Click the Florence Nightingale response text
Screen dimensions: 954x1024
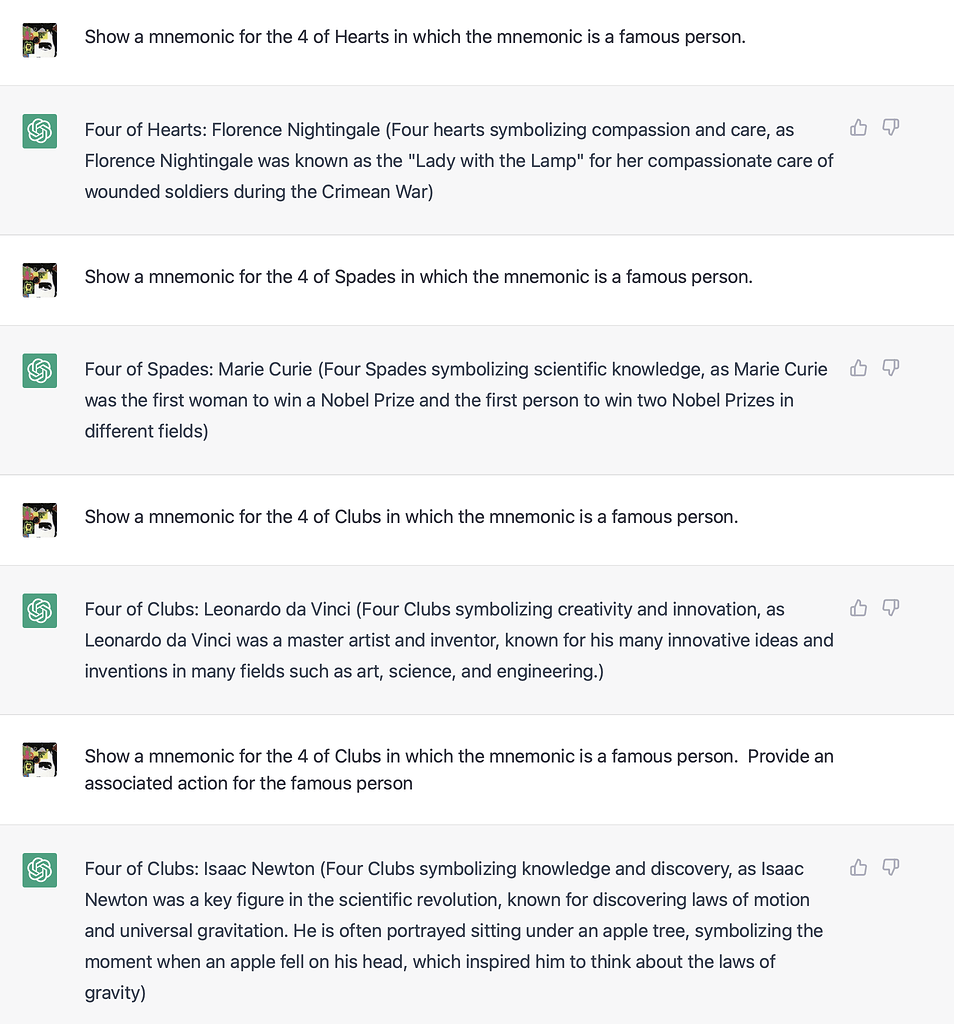click(x=458, y=160)
